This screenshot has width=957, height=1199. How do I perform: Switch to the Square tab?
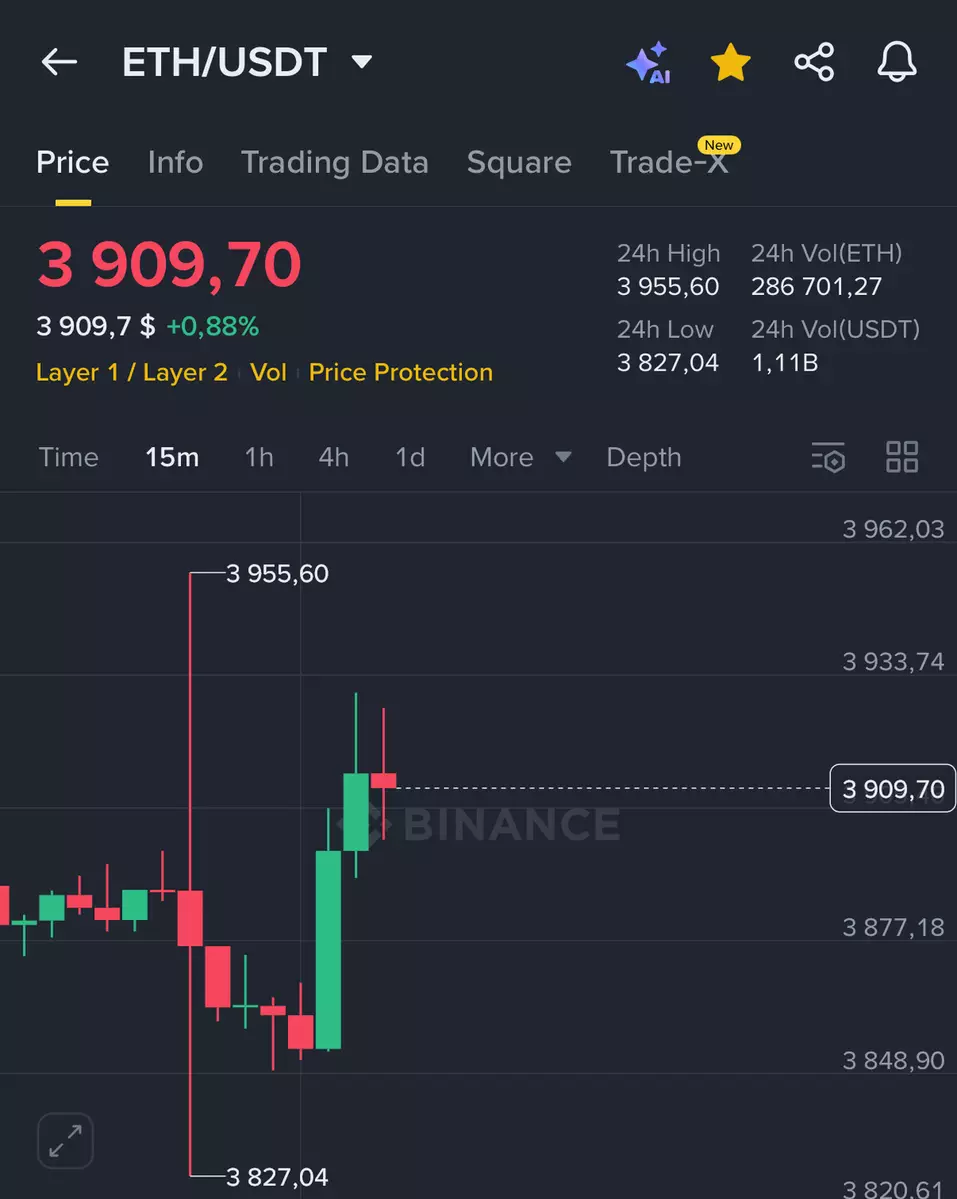click(519, 163)
